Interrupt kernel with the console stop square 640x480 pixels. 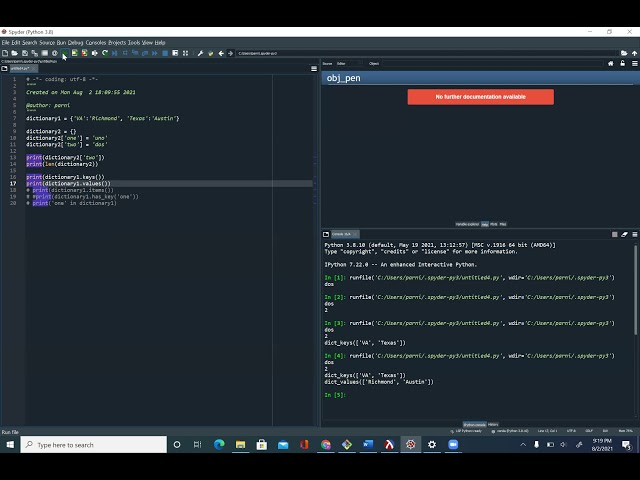click(615, 234)
